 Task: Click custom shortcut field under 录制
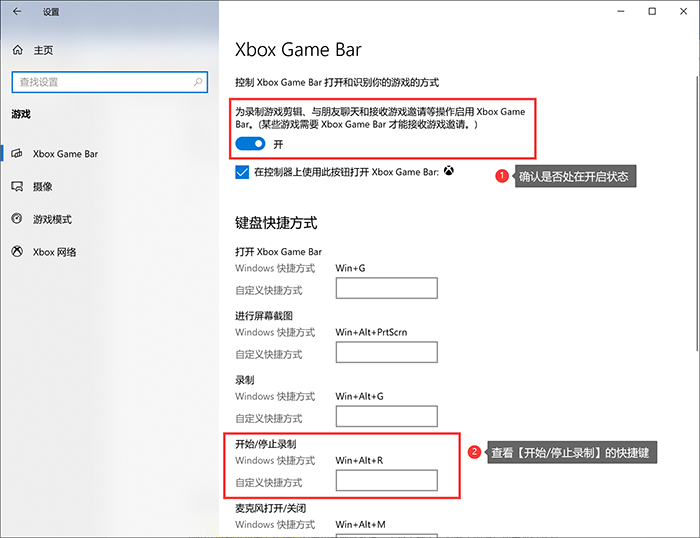coord(387,416)
